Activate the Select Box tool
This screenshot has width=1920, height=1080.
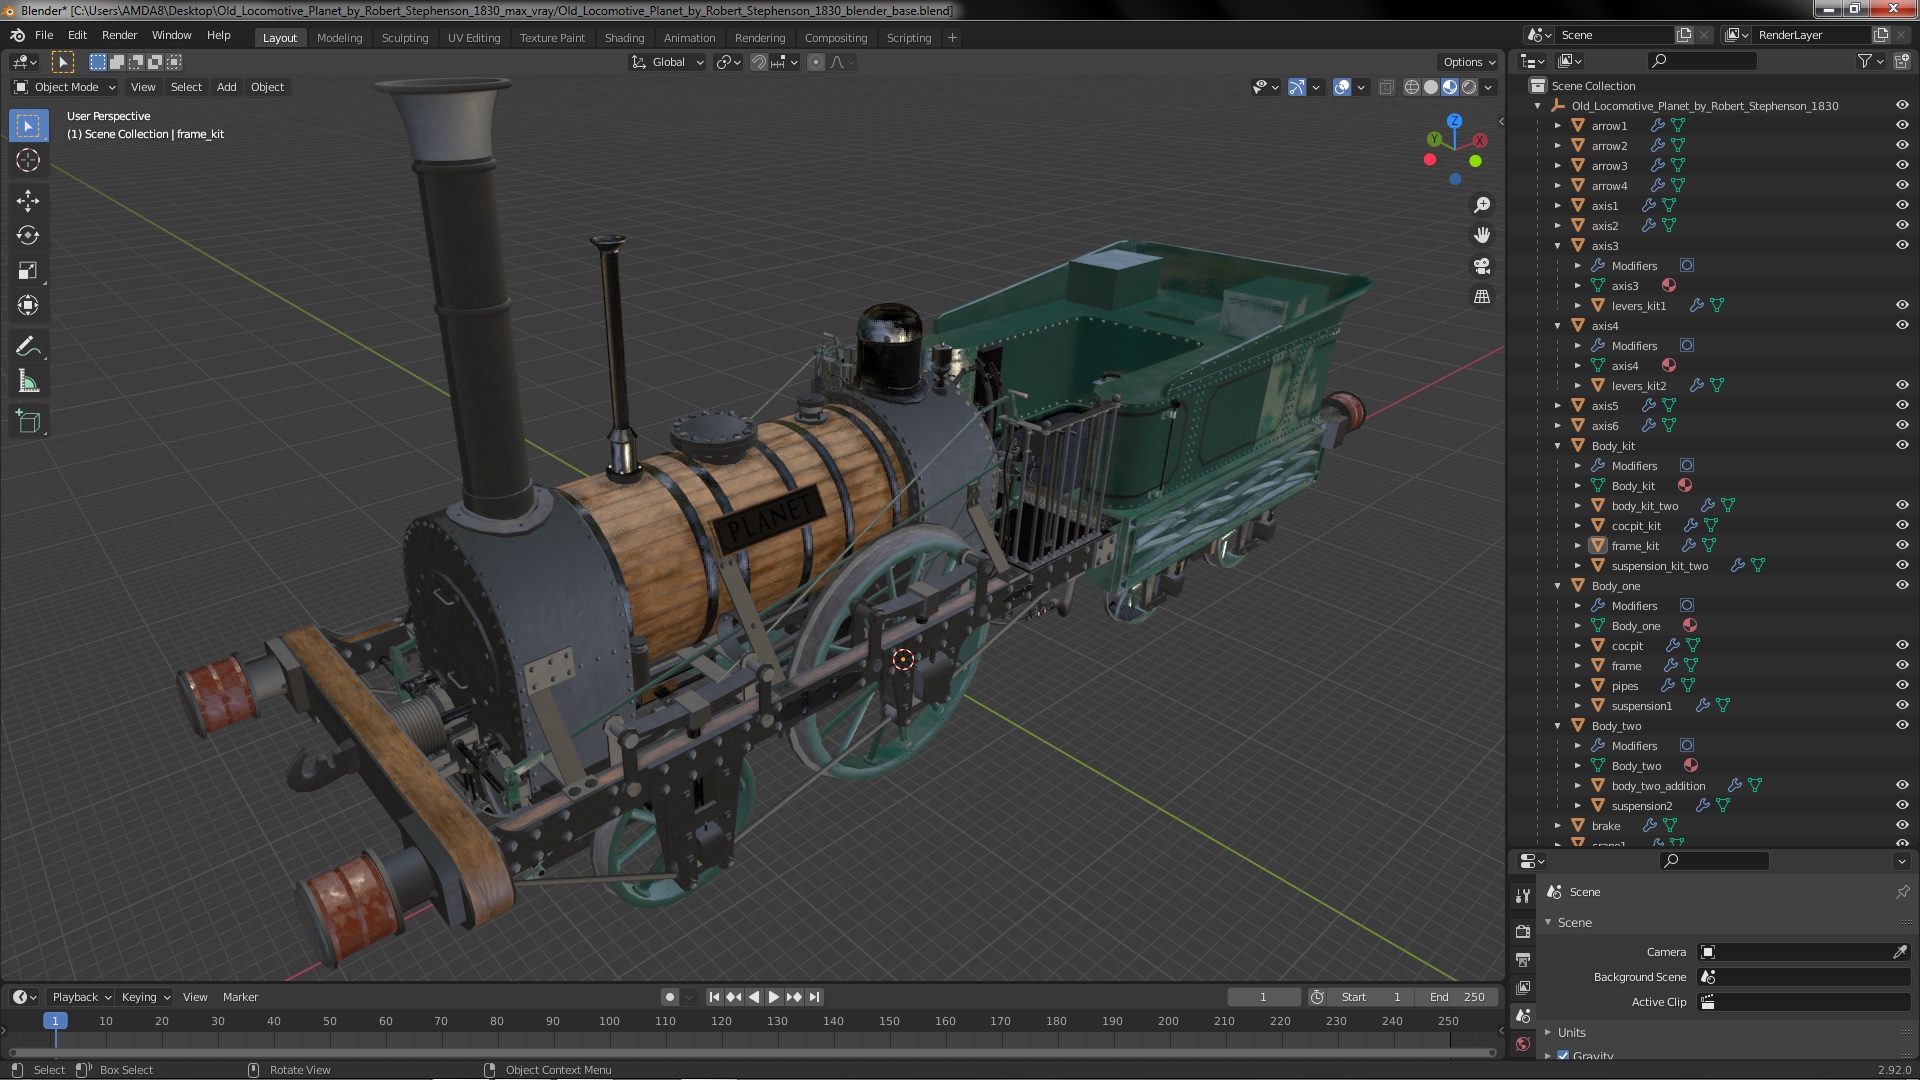point(28,126)
